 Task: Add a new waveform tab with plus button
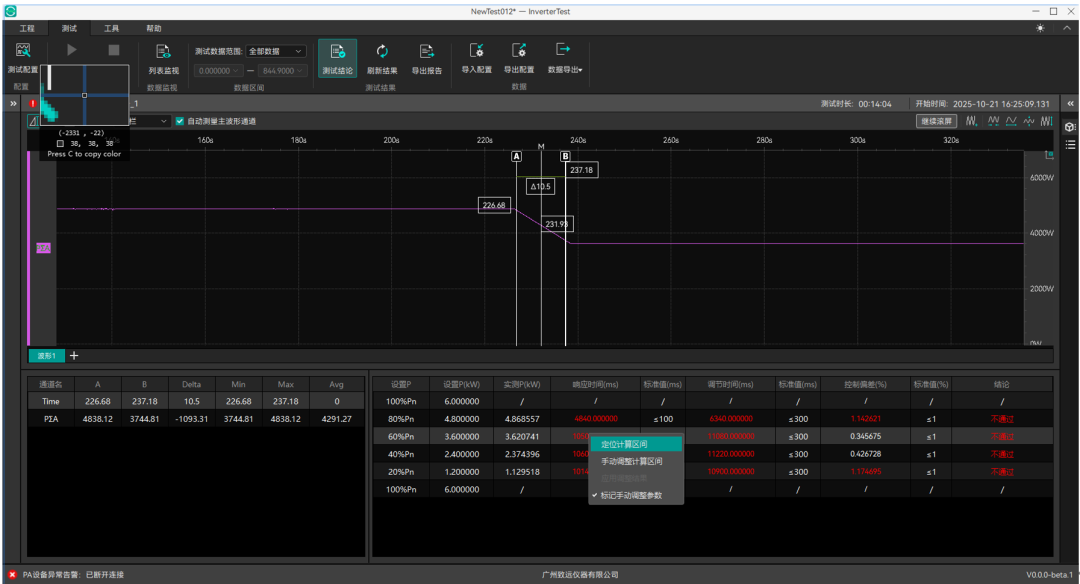pos(74,356)
